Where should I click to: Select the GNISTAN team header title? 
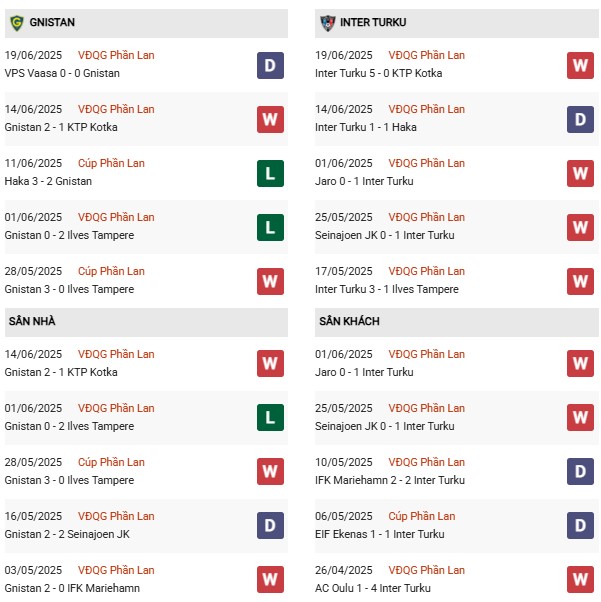pos(52,23)
